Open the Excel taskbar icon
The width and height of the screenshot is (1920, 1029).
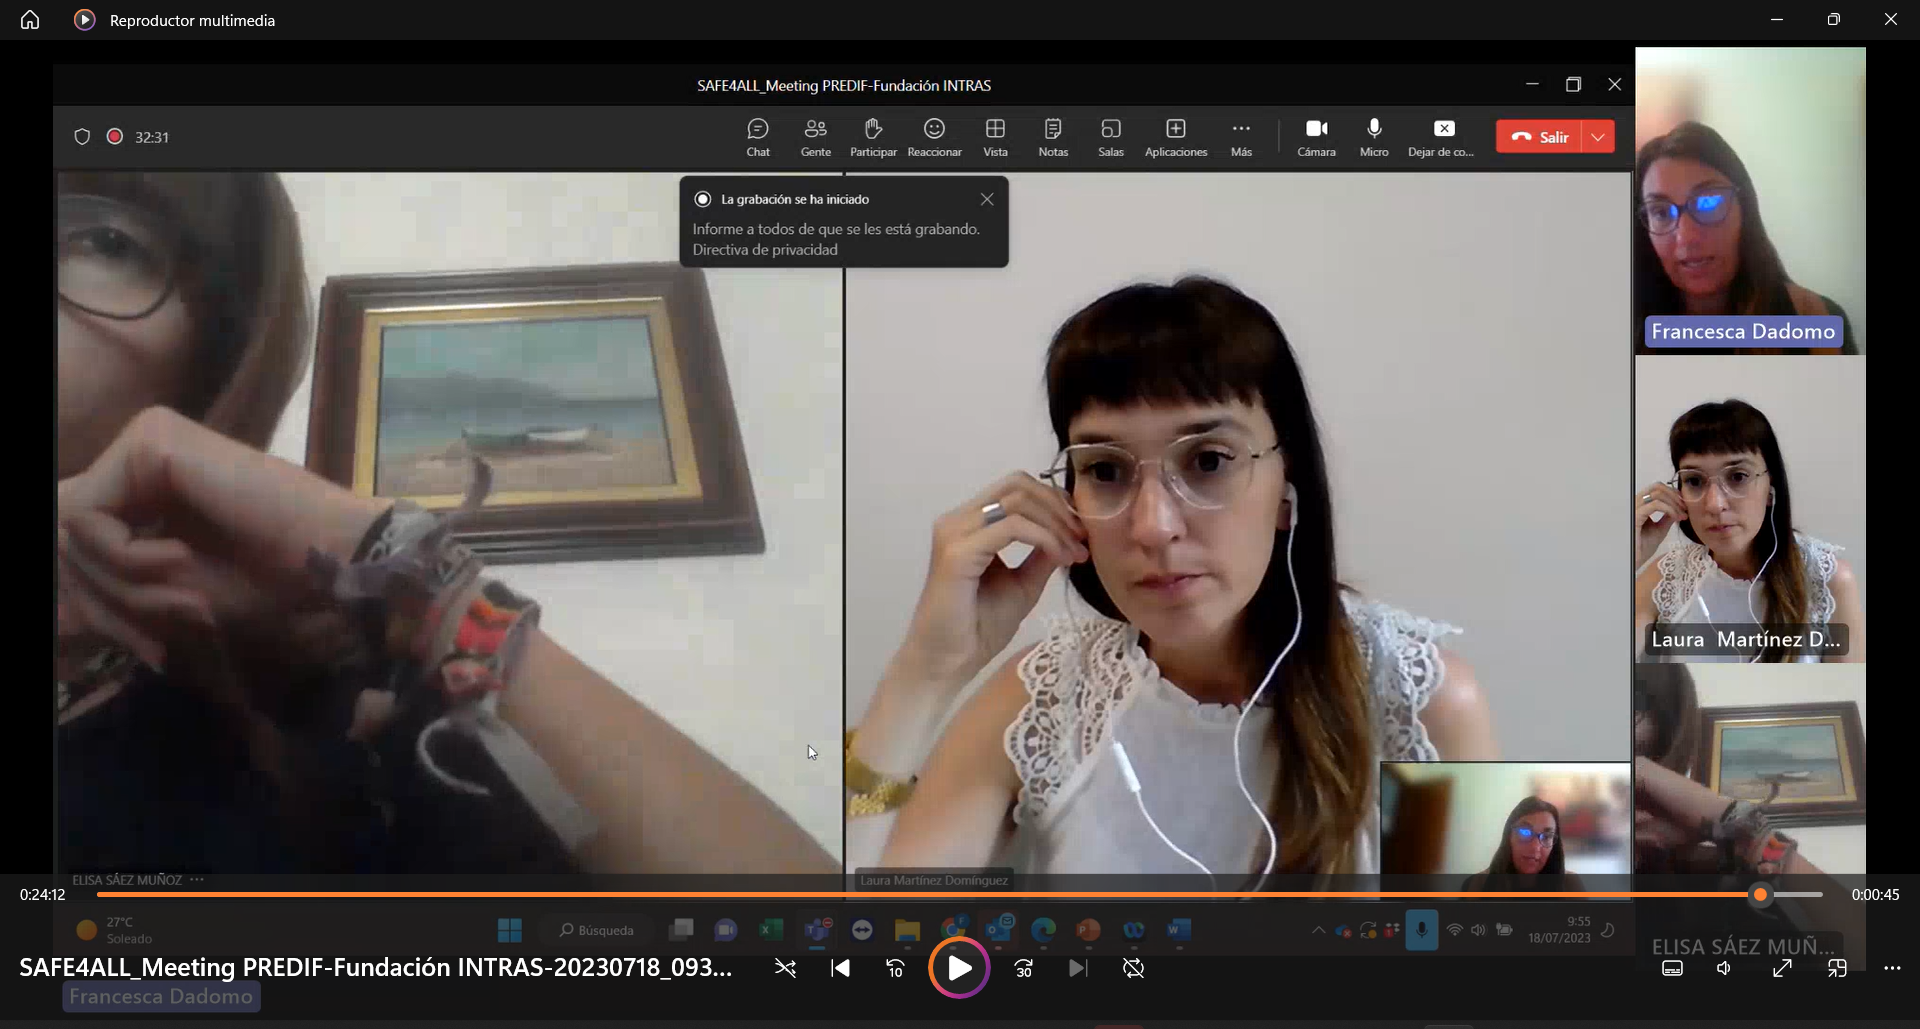tap(770, 931)
